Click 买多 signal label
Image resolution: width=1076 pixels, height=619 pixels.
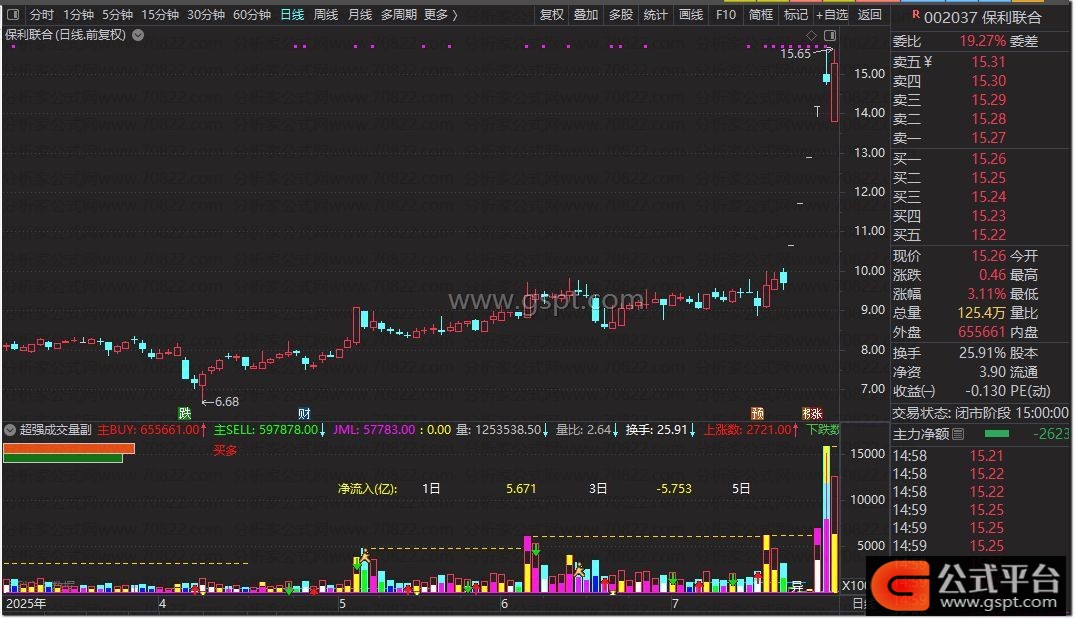pos(225,451)
